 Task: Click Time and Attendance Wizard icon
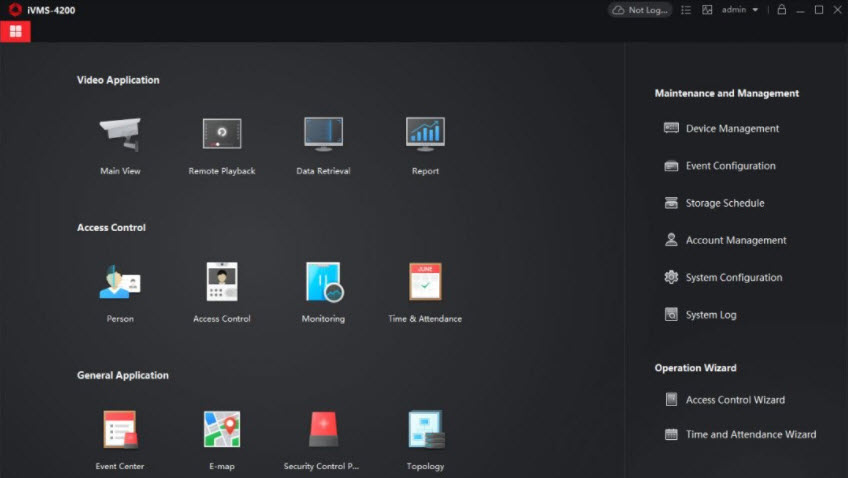pos(671,434)
